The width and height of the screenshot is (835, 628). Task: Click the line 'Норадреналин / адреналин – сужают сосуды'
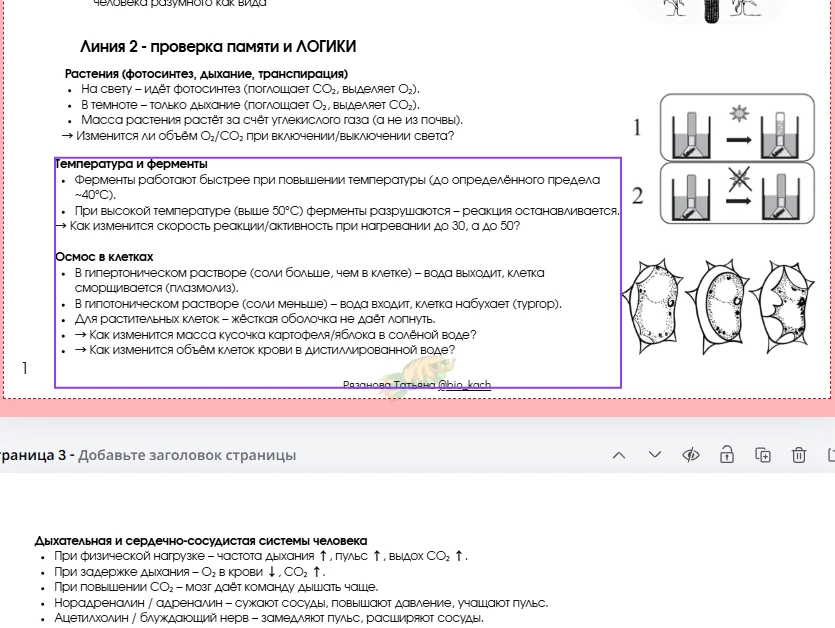pyautogui.click(x=301, y=602)
